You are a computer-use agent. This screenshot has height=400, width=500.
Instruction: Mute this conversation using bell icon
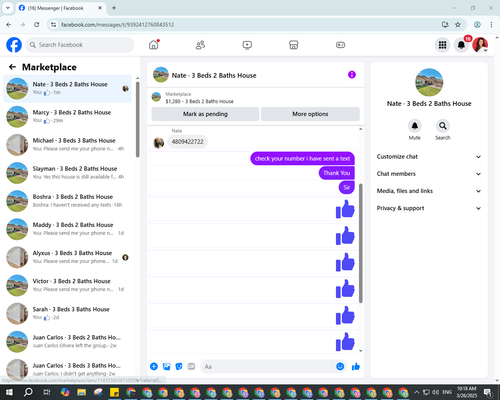[x=415, y=126]
